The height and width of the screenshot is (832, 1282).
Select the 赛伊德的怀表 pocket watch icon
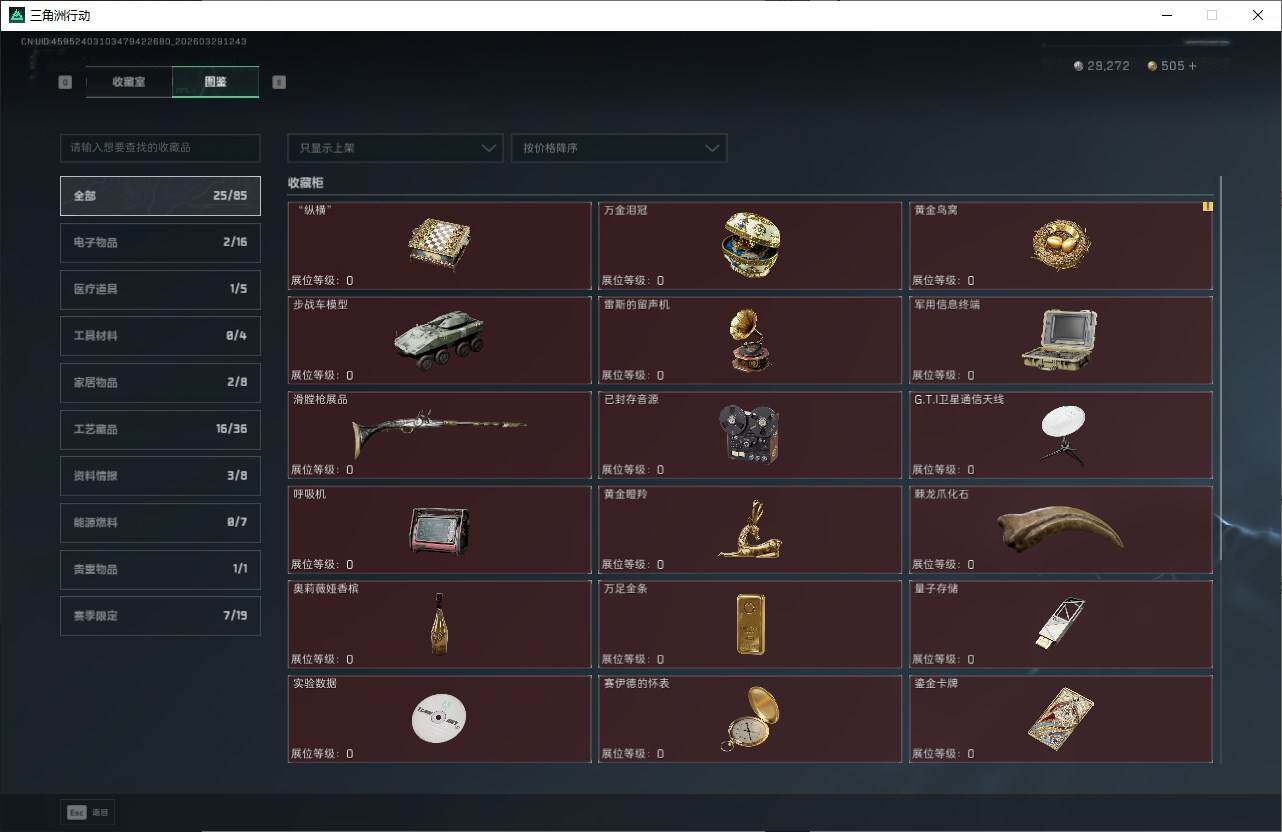(750, 718)
